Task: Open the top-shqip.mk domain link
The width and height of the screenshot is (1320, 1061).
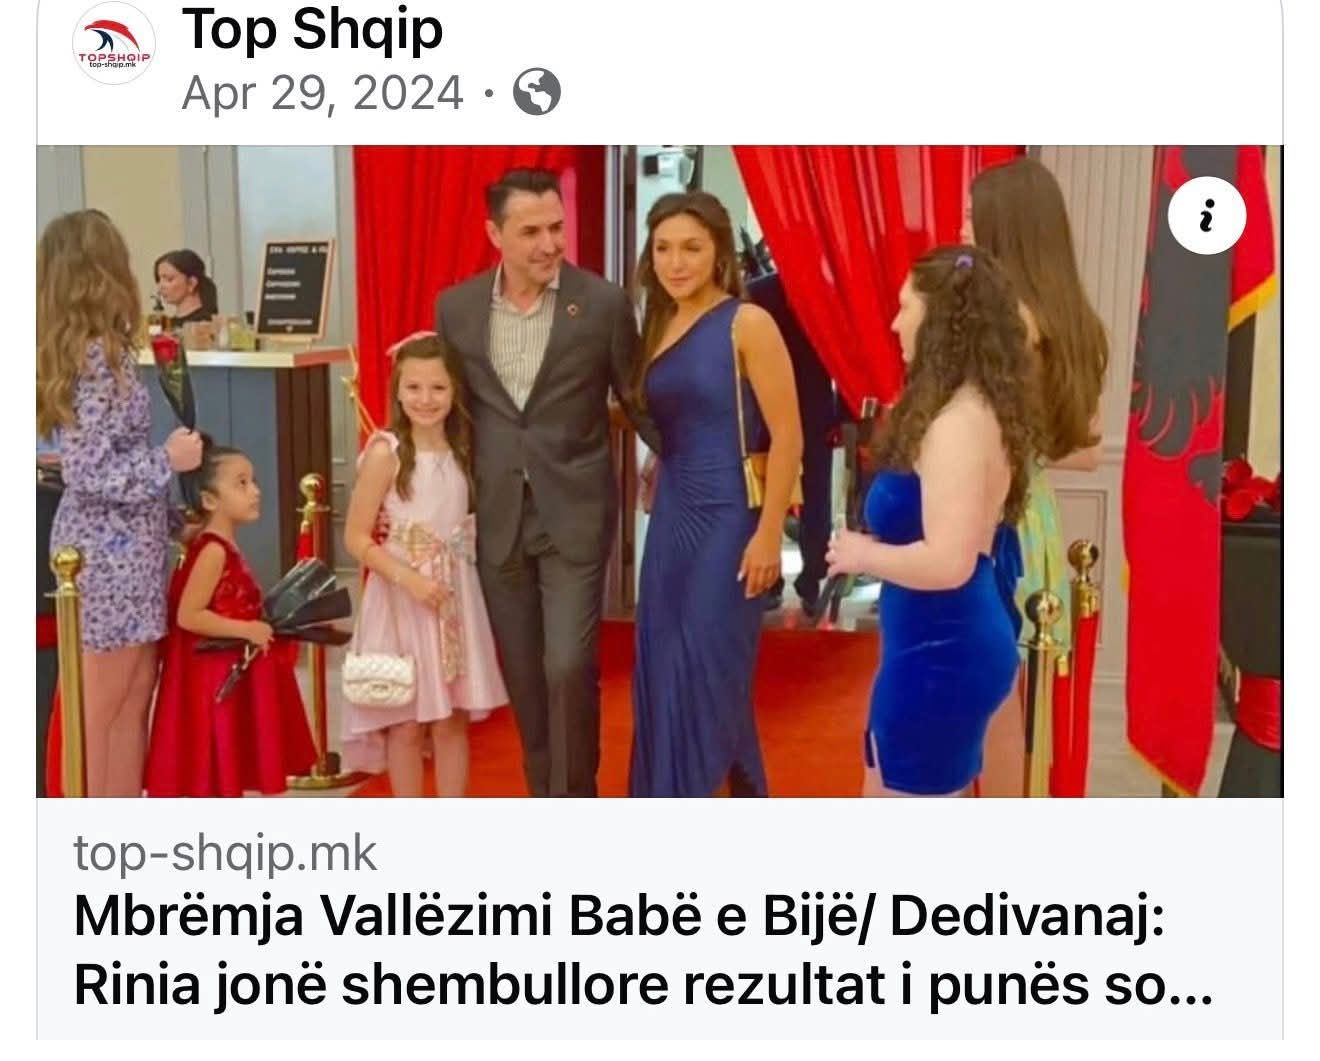Action: (225, 853)
